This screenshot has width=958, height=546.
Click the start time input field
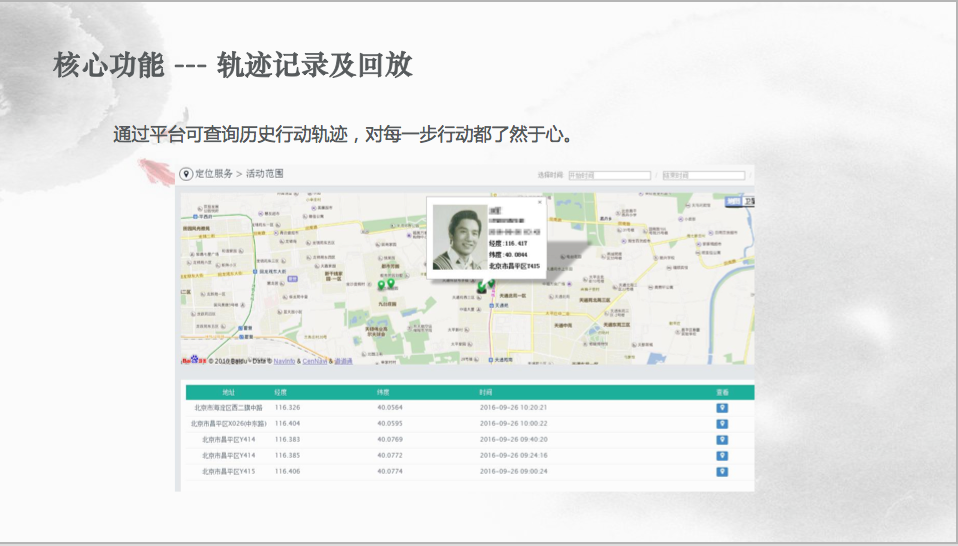click(x=608, y=175)
